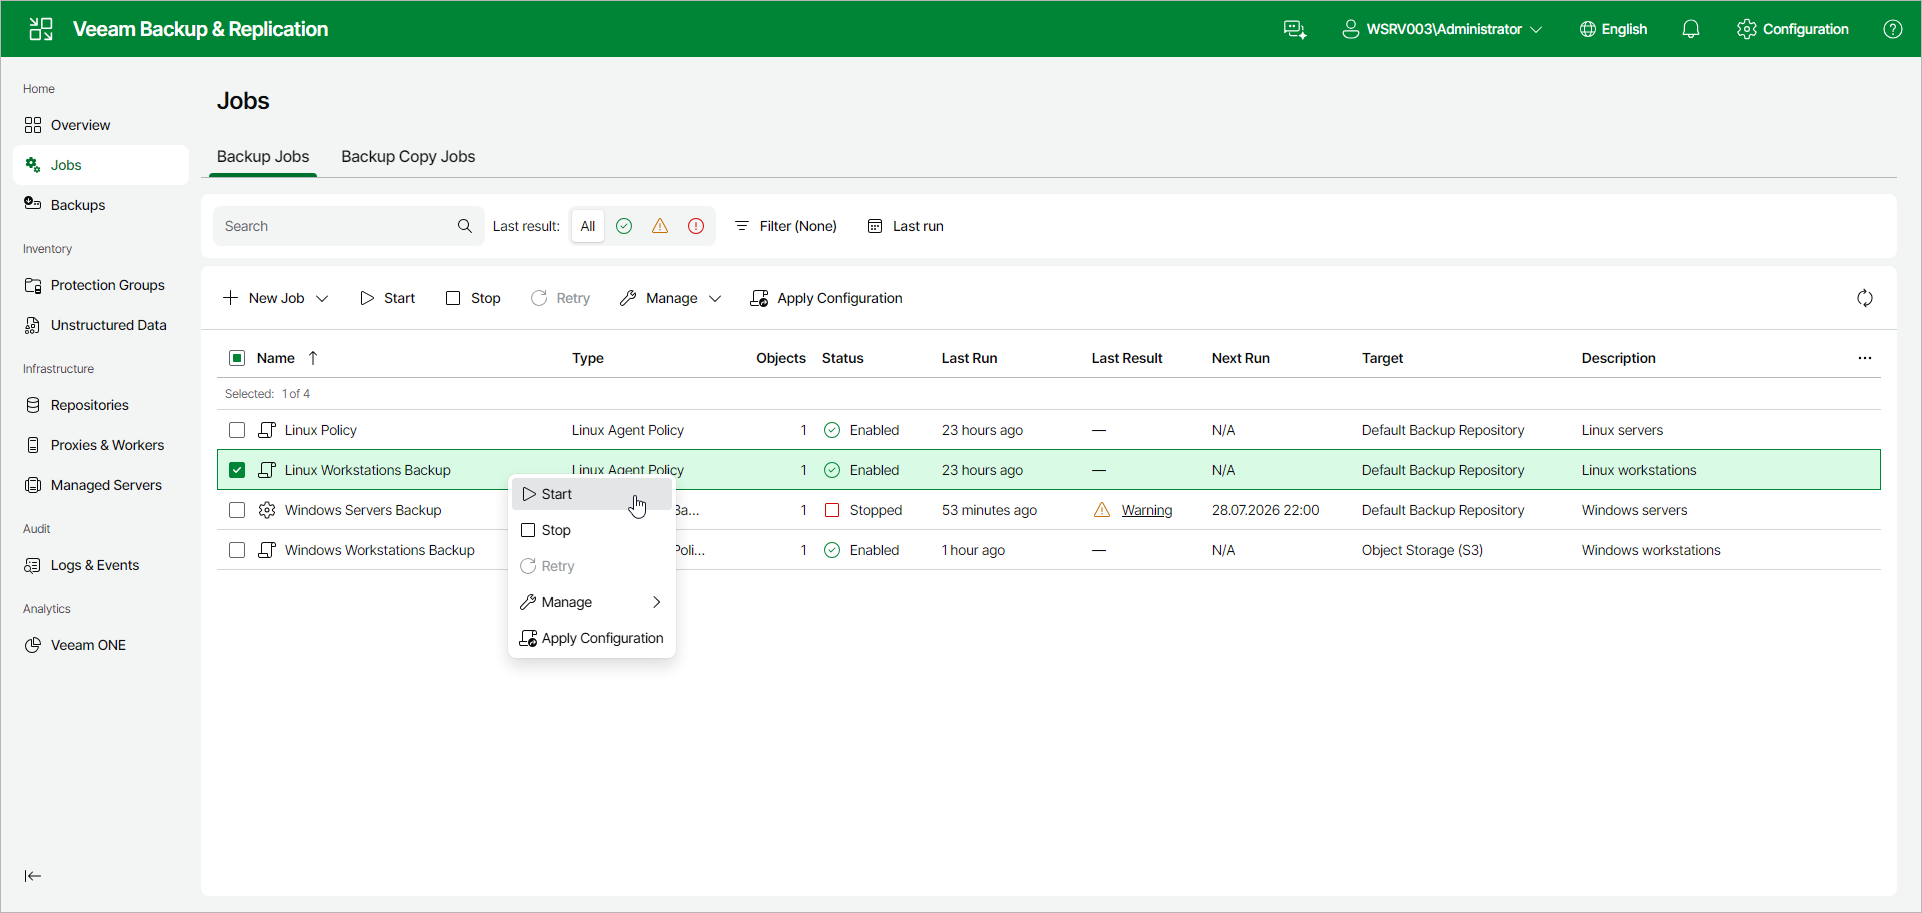Choose Start in the context menu
This screenshot has height=913, width=1922.
[592, 494]
